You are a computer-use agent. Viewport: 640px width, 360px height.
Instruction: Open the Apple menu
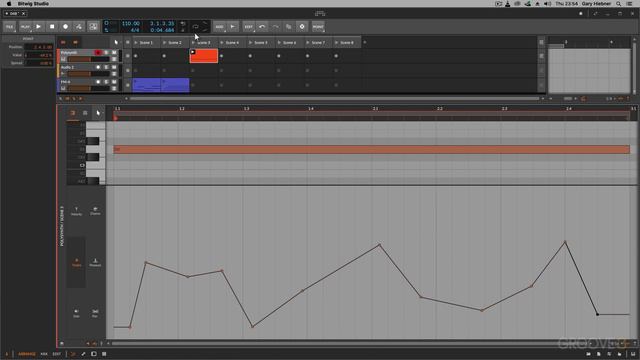[x=9, y=4]
